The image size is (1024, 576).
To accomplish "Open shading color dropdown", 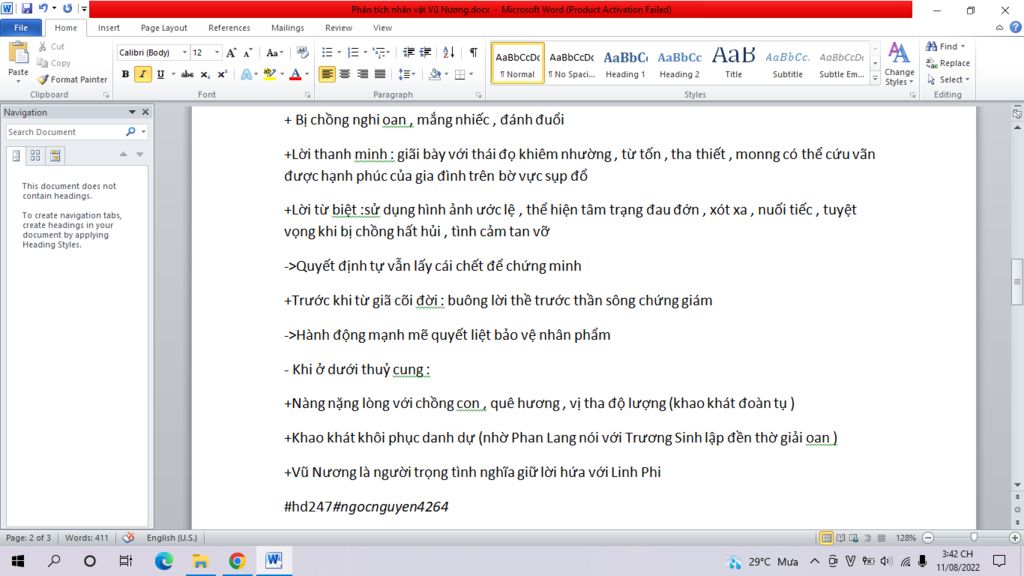I will [446, 74].
